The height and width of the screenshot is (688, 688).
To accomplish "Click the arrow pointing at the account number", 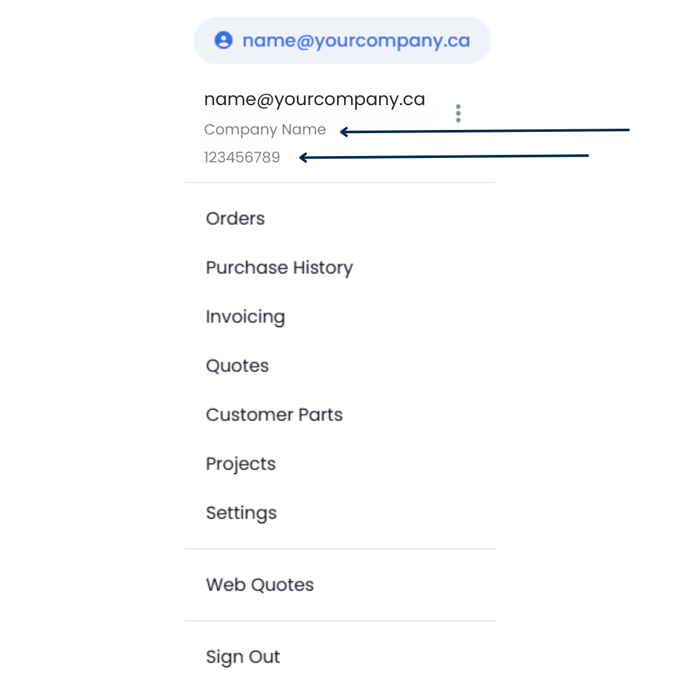I will pos(444,156).
